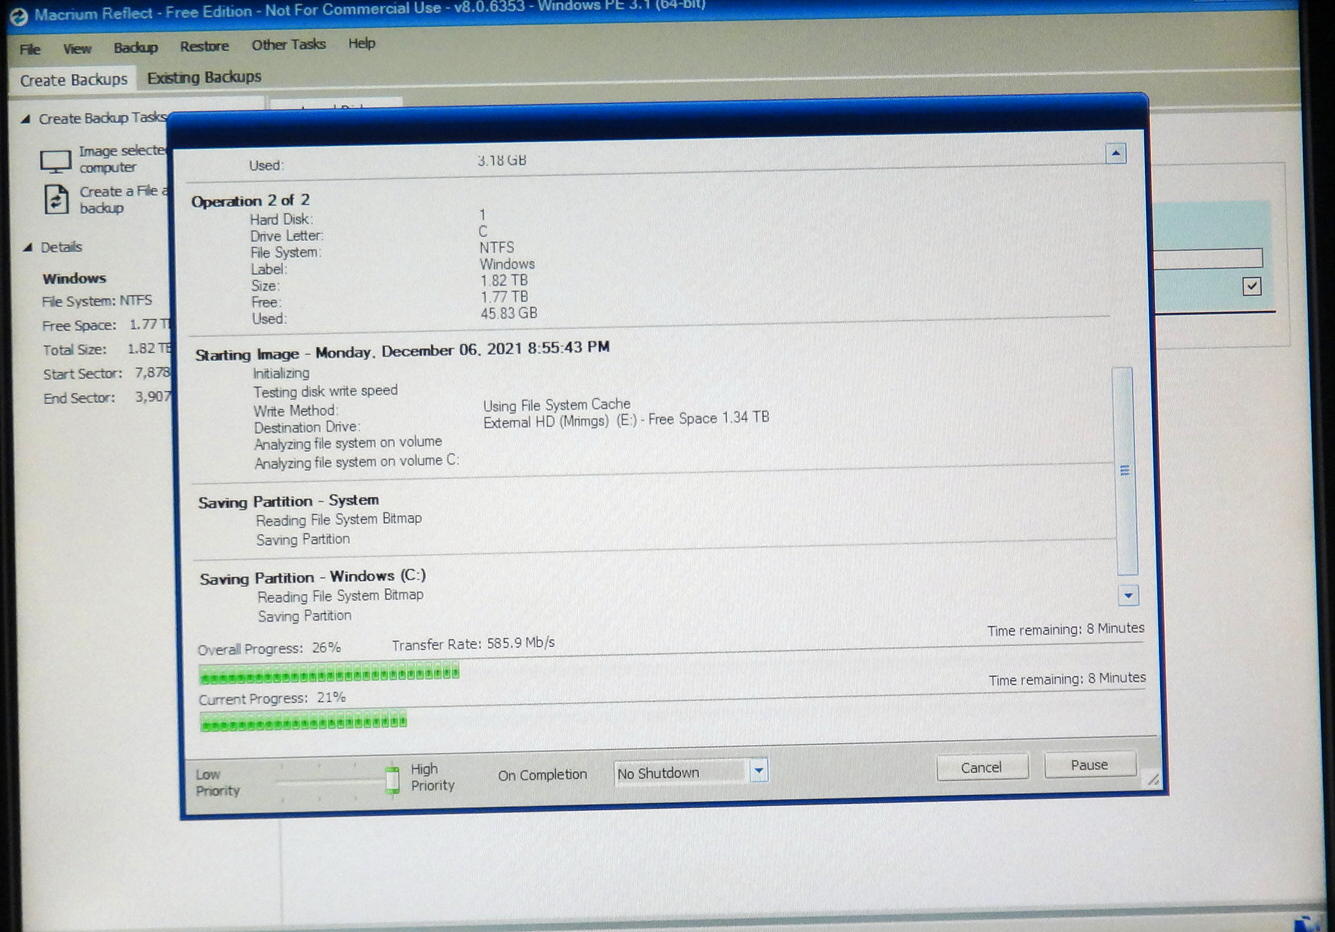Open the Help menu
The image size is (1335, 932).
361,43
